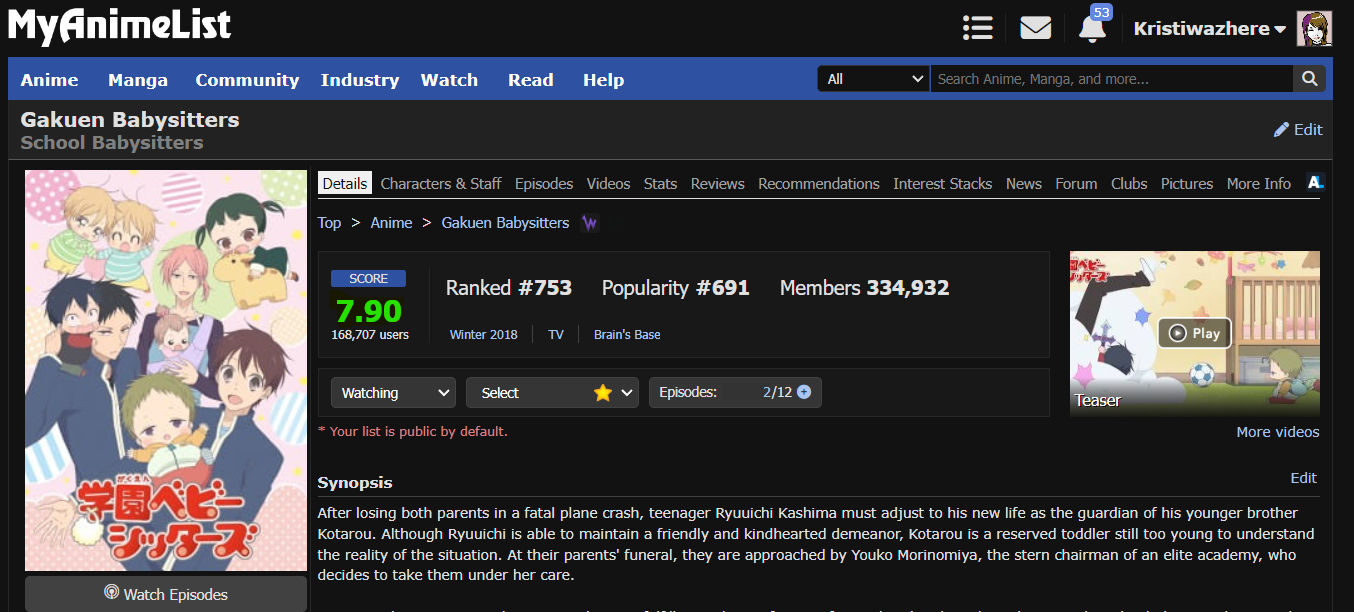Click the Winter 2018 season link
Viewport: 1354px width, 612px height.
coord(484,334)
